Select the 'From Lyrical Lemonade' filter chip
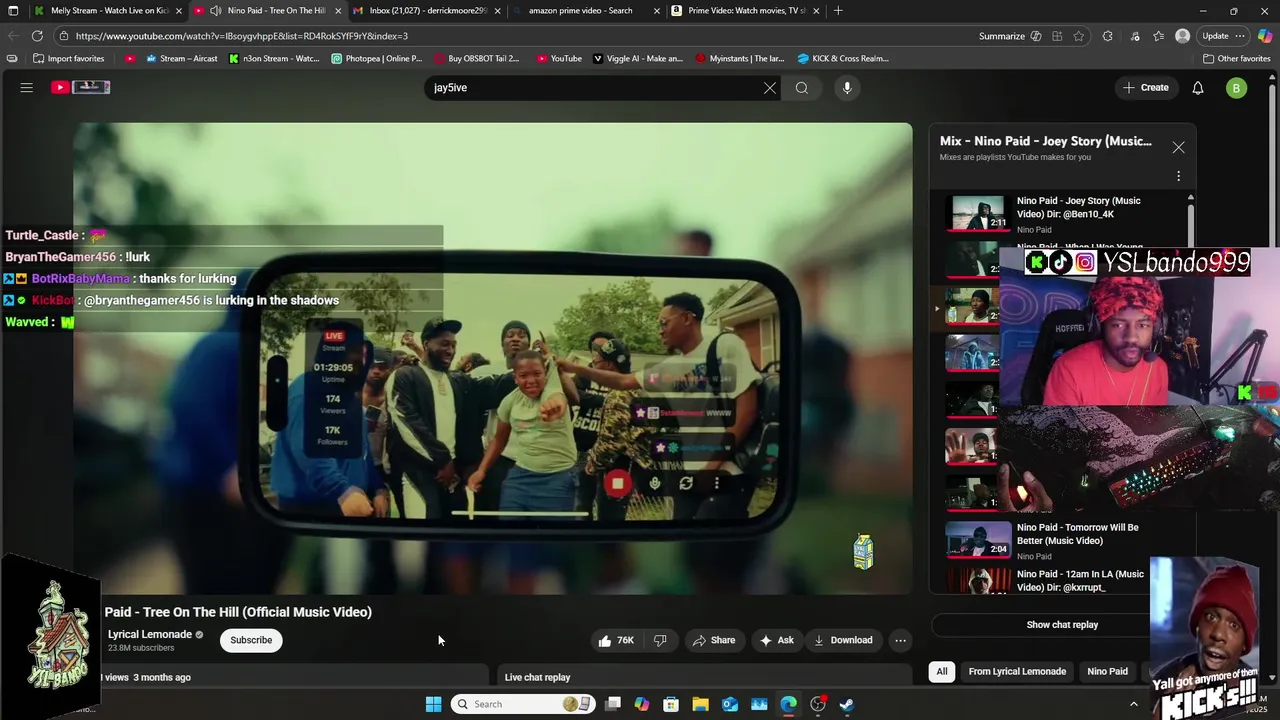Image resolution: width=1280 pixels, height=720 pixels. click(1017, 672)
